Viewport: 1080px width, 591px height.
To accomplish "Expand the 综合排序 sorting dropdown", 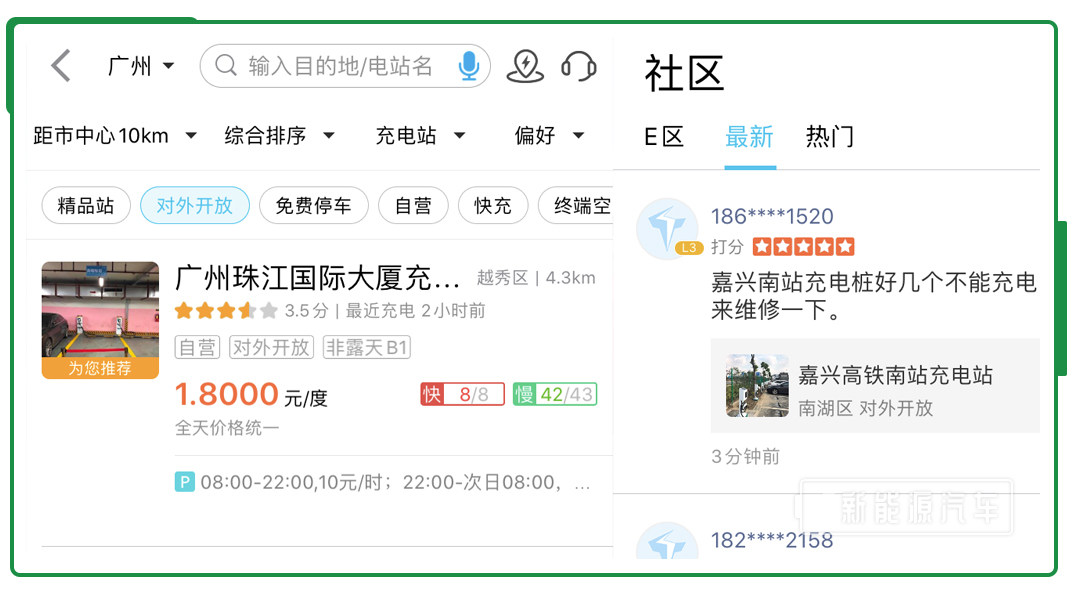I will [x=279, y=136].
